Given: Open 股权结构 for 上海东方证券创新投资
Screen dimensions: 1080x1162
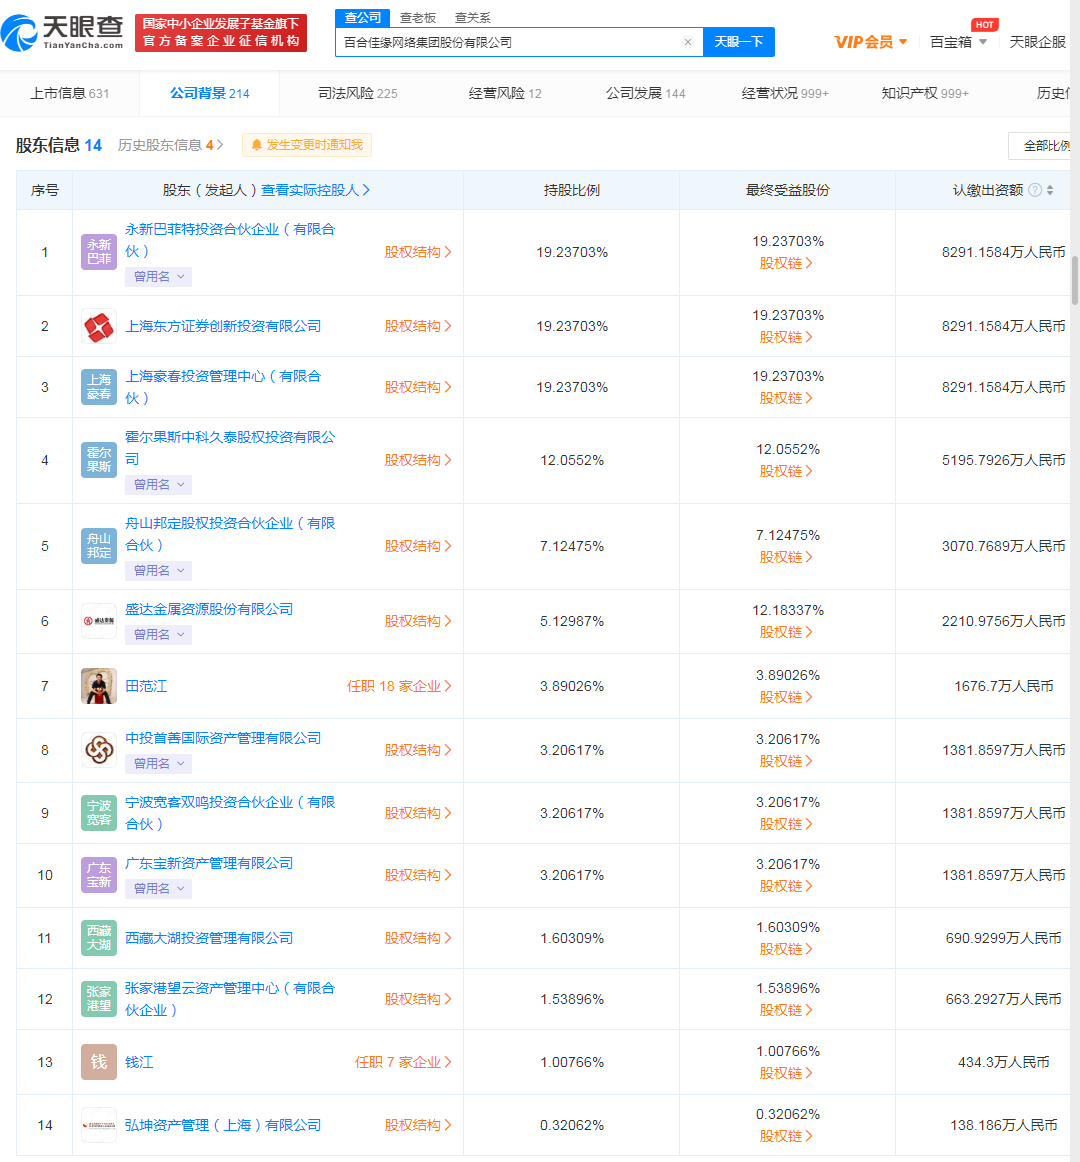Looking at the screenshot, I should [417, 326].
